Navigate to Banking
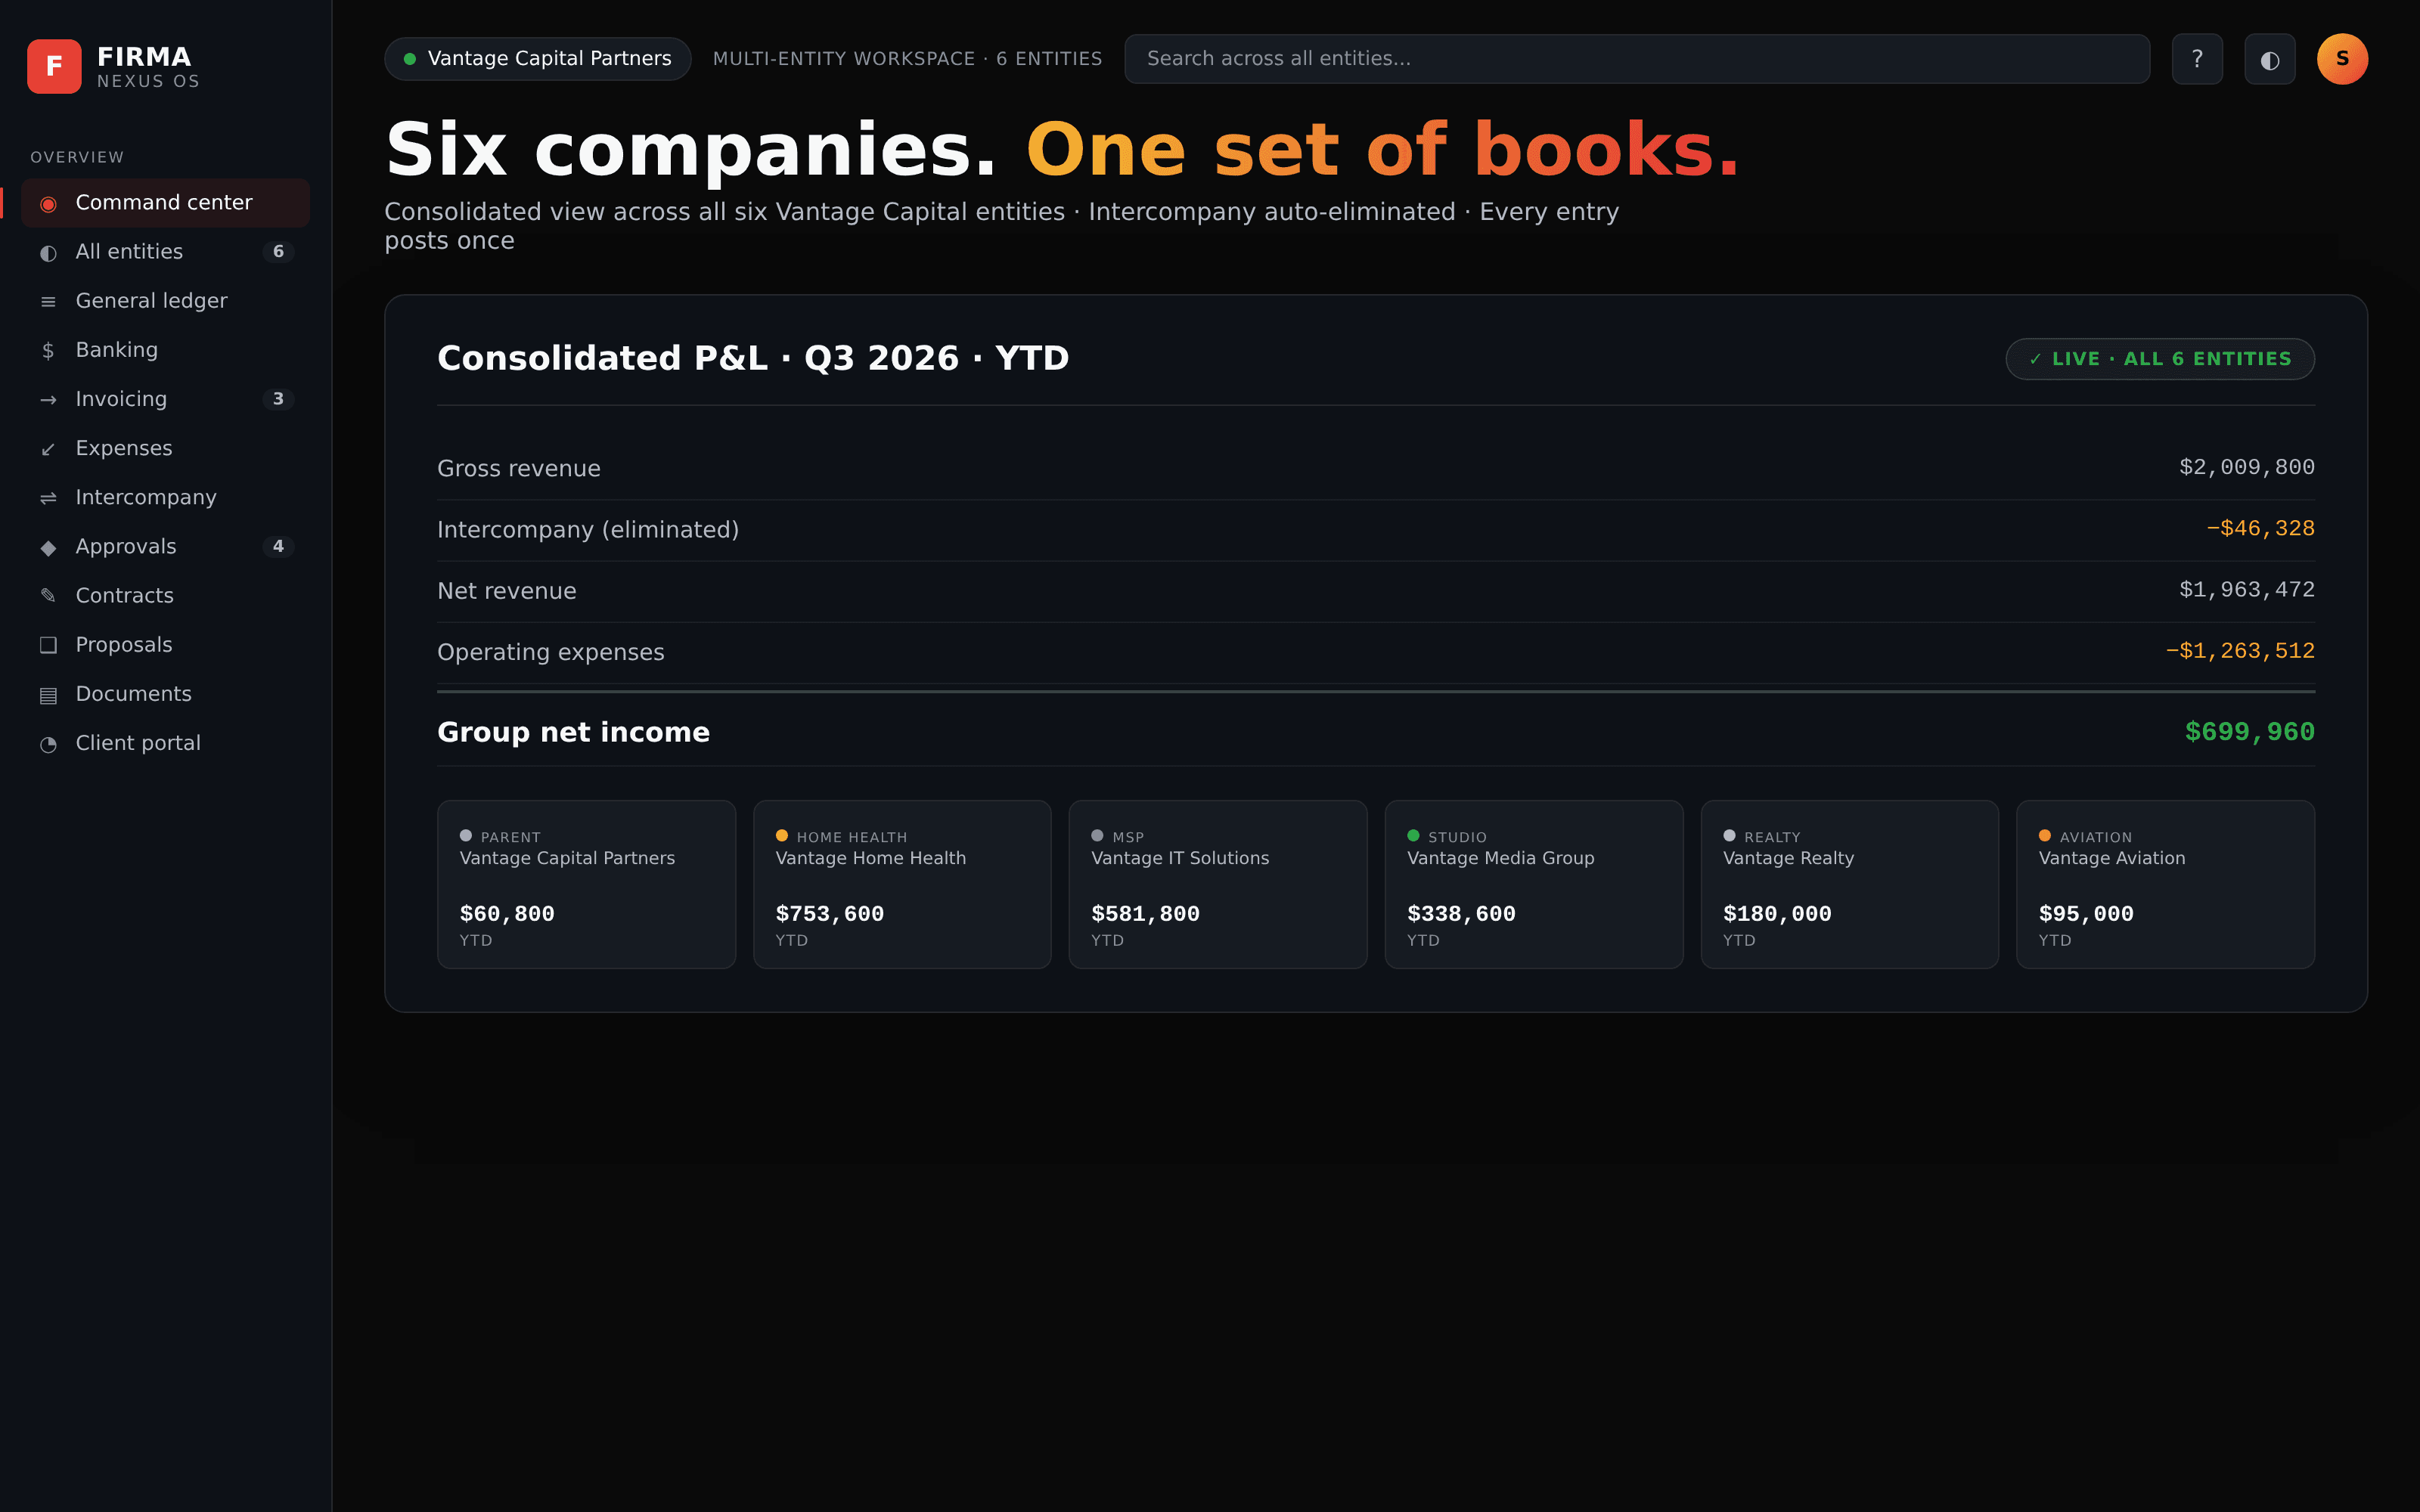This screenshot has width=2420, height=1512. point(166,350)
